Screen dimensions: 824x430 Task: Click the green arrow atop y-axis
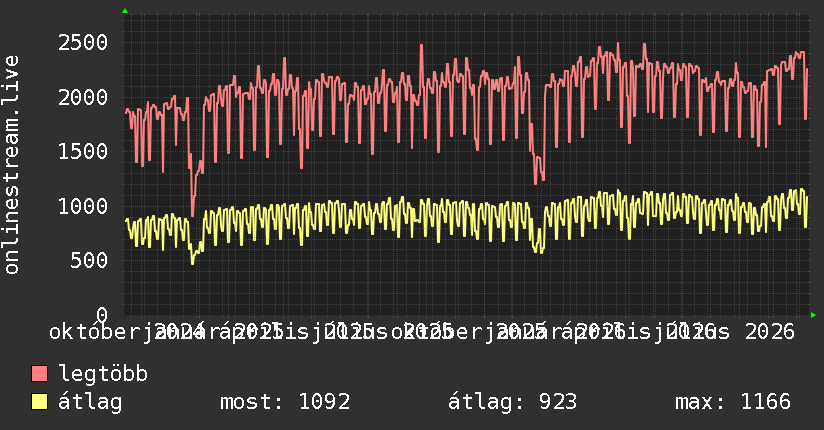(125, 11)
